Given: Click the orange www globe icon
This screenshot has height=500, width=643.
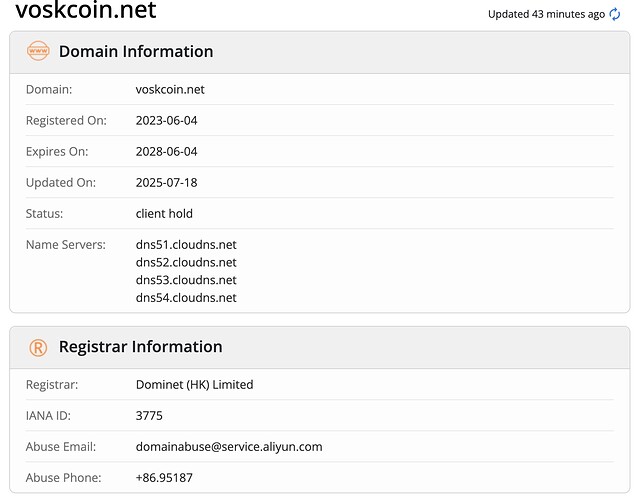Looking at the screenshot, I should point(38,51).
